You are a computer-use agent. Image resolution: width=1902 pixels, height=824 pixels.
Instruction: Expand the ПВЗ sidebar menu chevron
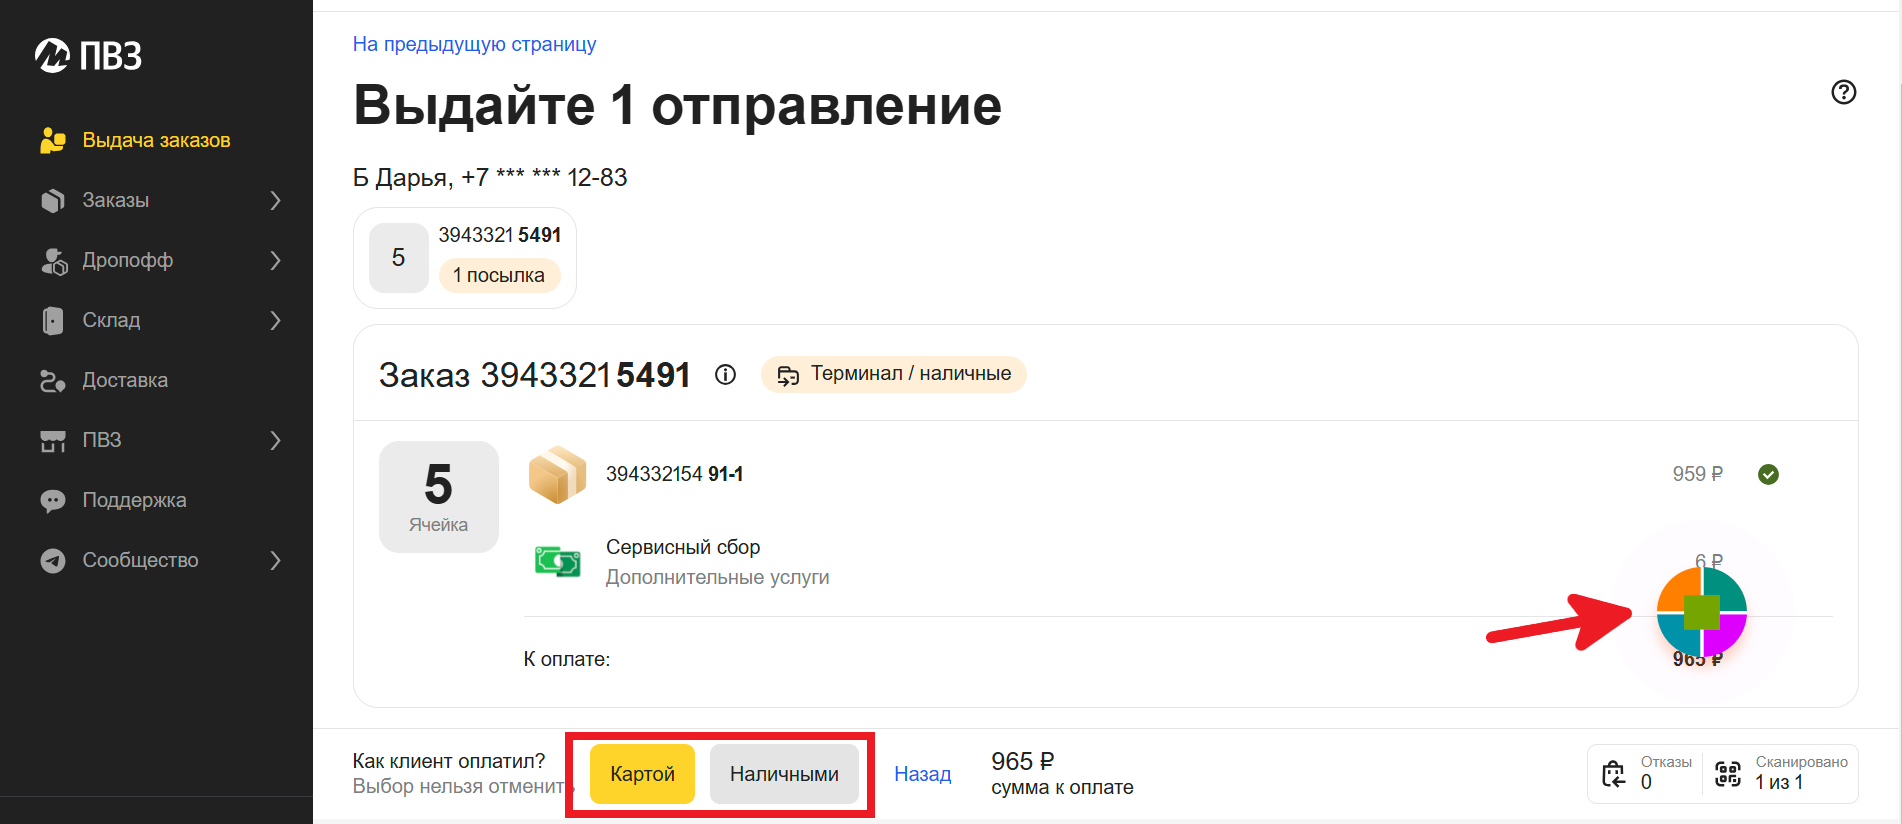pos(276,441)
